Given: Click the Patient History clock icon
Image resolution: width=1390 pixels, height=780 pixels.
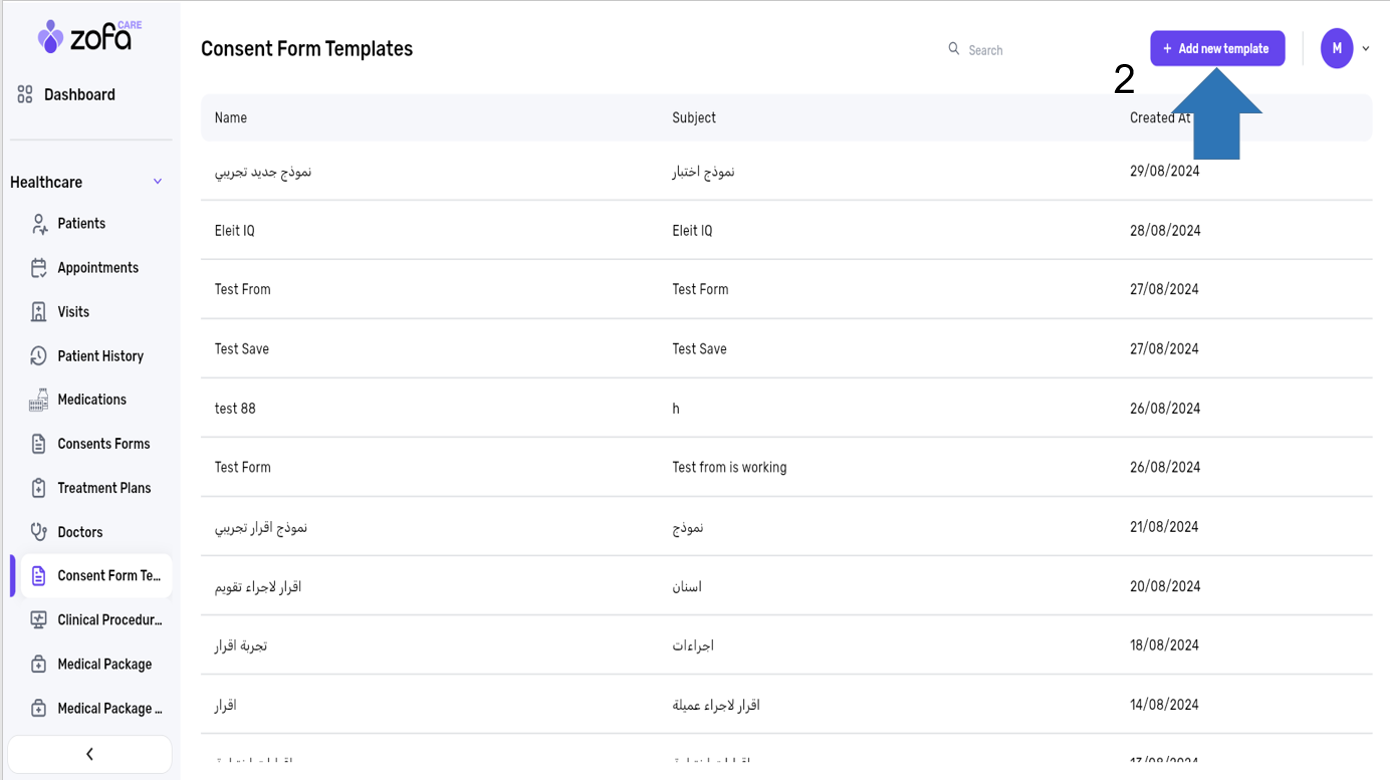Looking at the screenshot, I should pyautogui.click(x=39, y=356).
